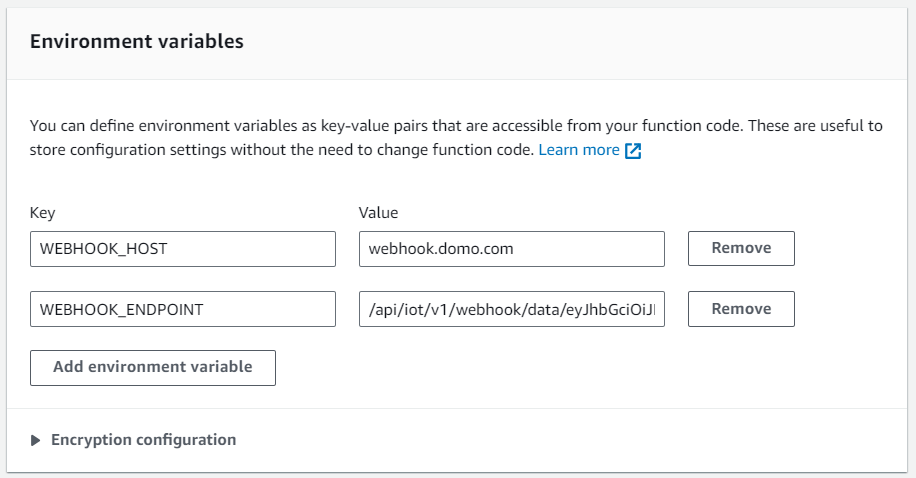The height and width of the screenshot is (478, 916).
Task: Click the Environment variables heading
Action: coord(137,41)
